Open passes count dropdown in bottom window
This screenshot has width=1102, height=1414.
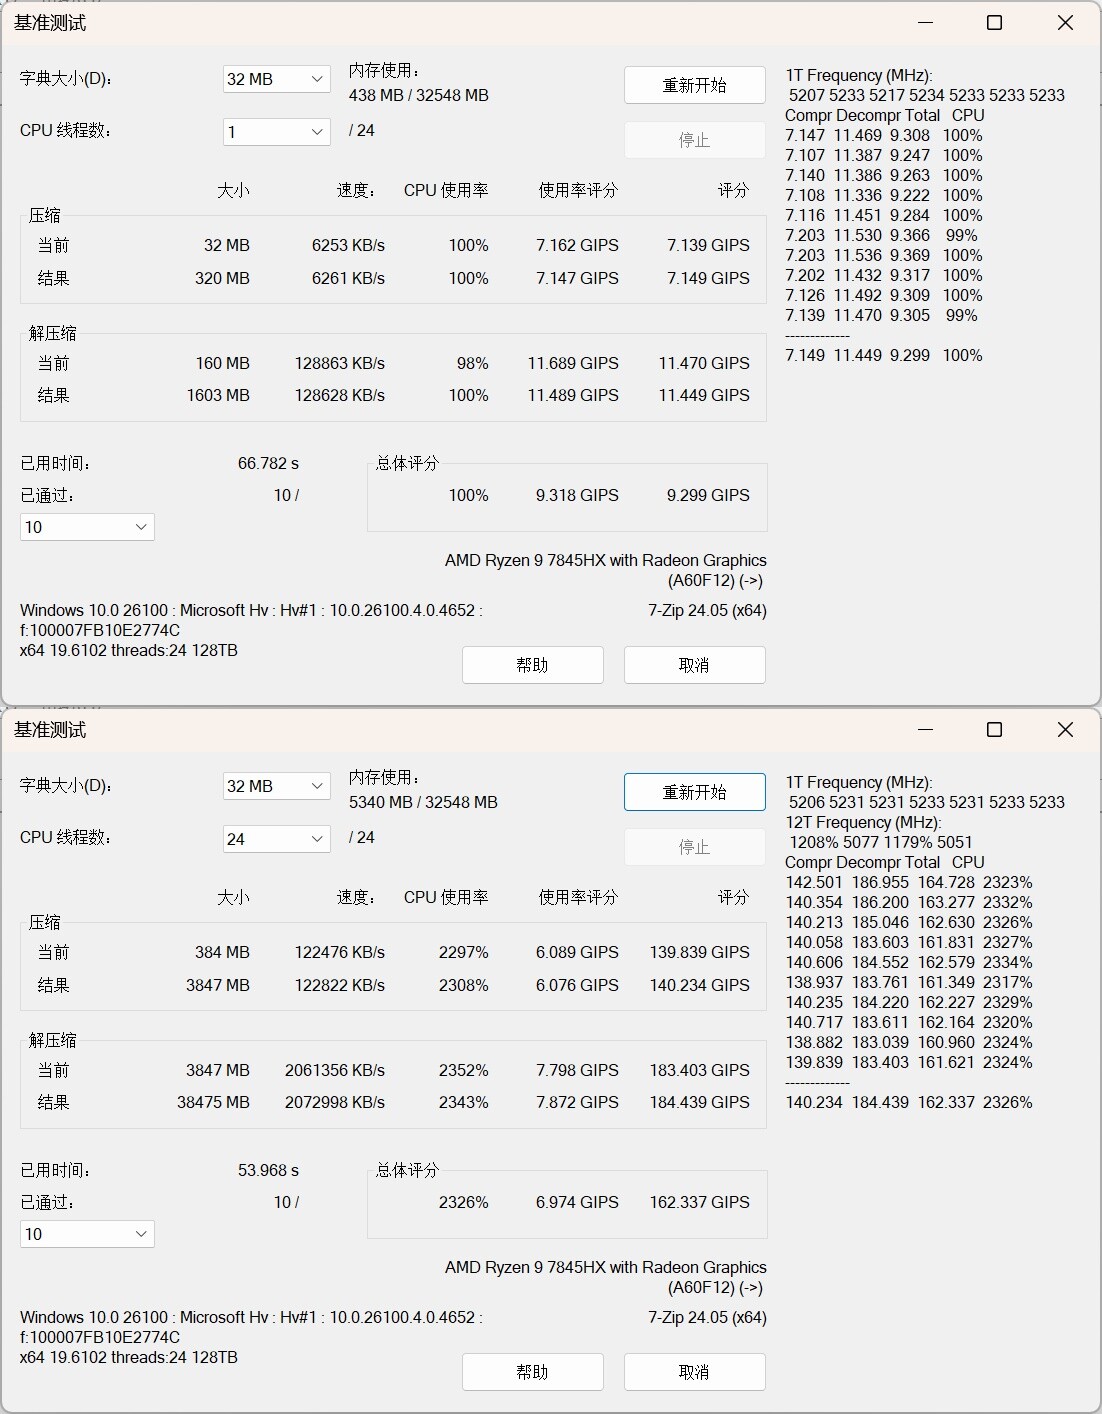pyautogui.click(x=87, y=1234)
